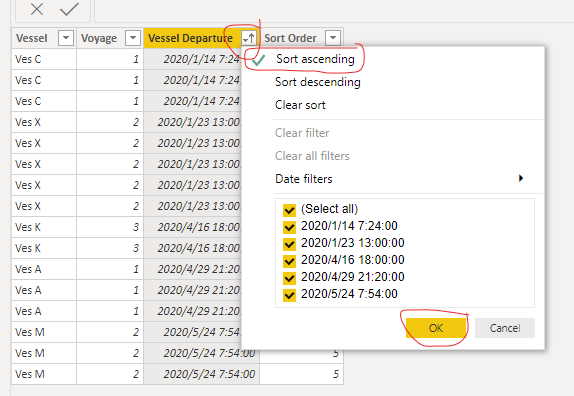Select the Voyage column header
Image resolution: width=574 pixels, height=396 pixels.
point(110,38)
